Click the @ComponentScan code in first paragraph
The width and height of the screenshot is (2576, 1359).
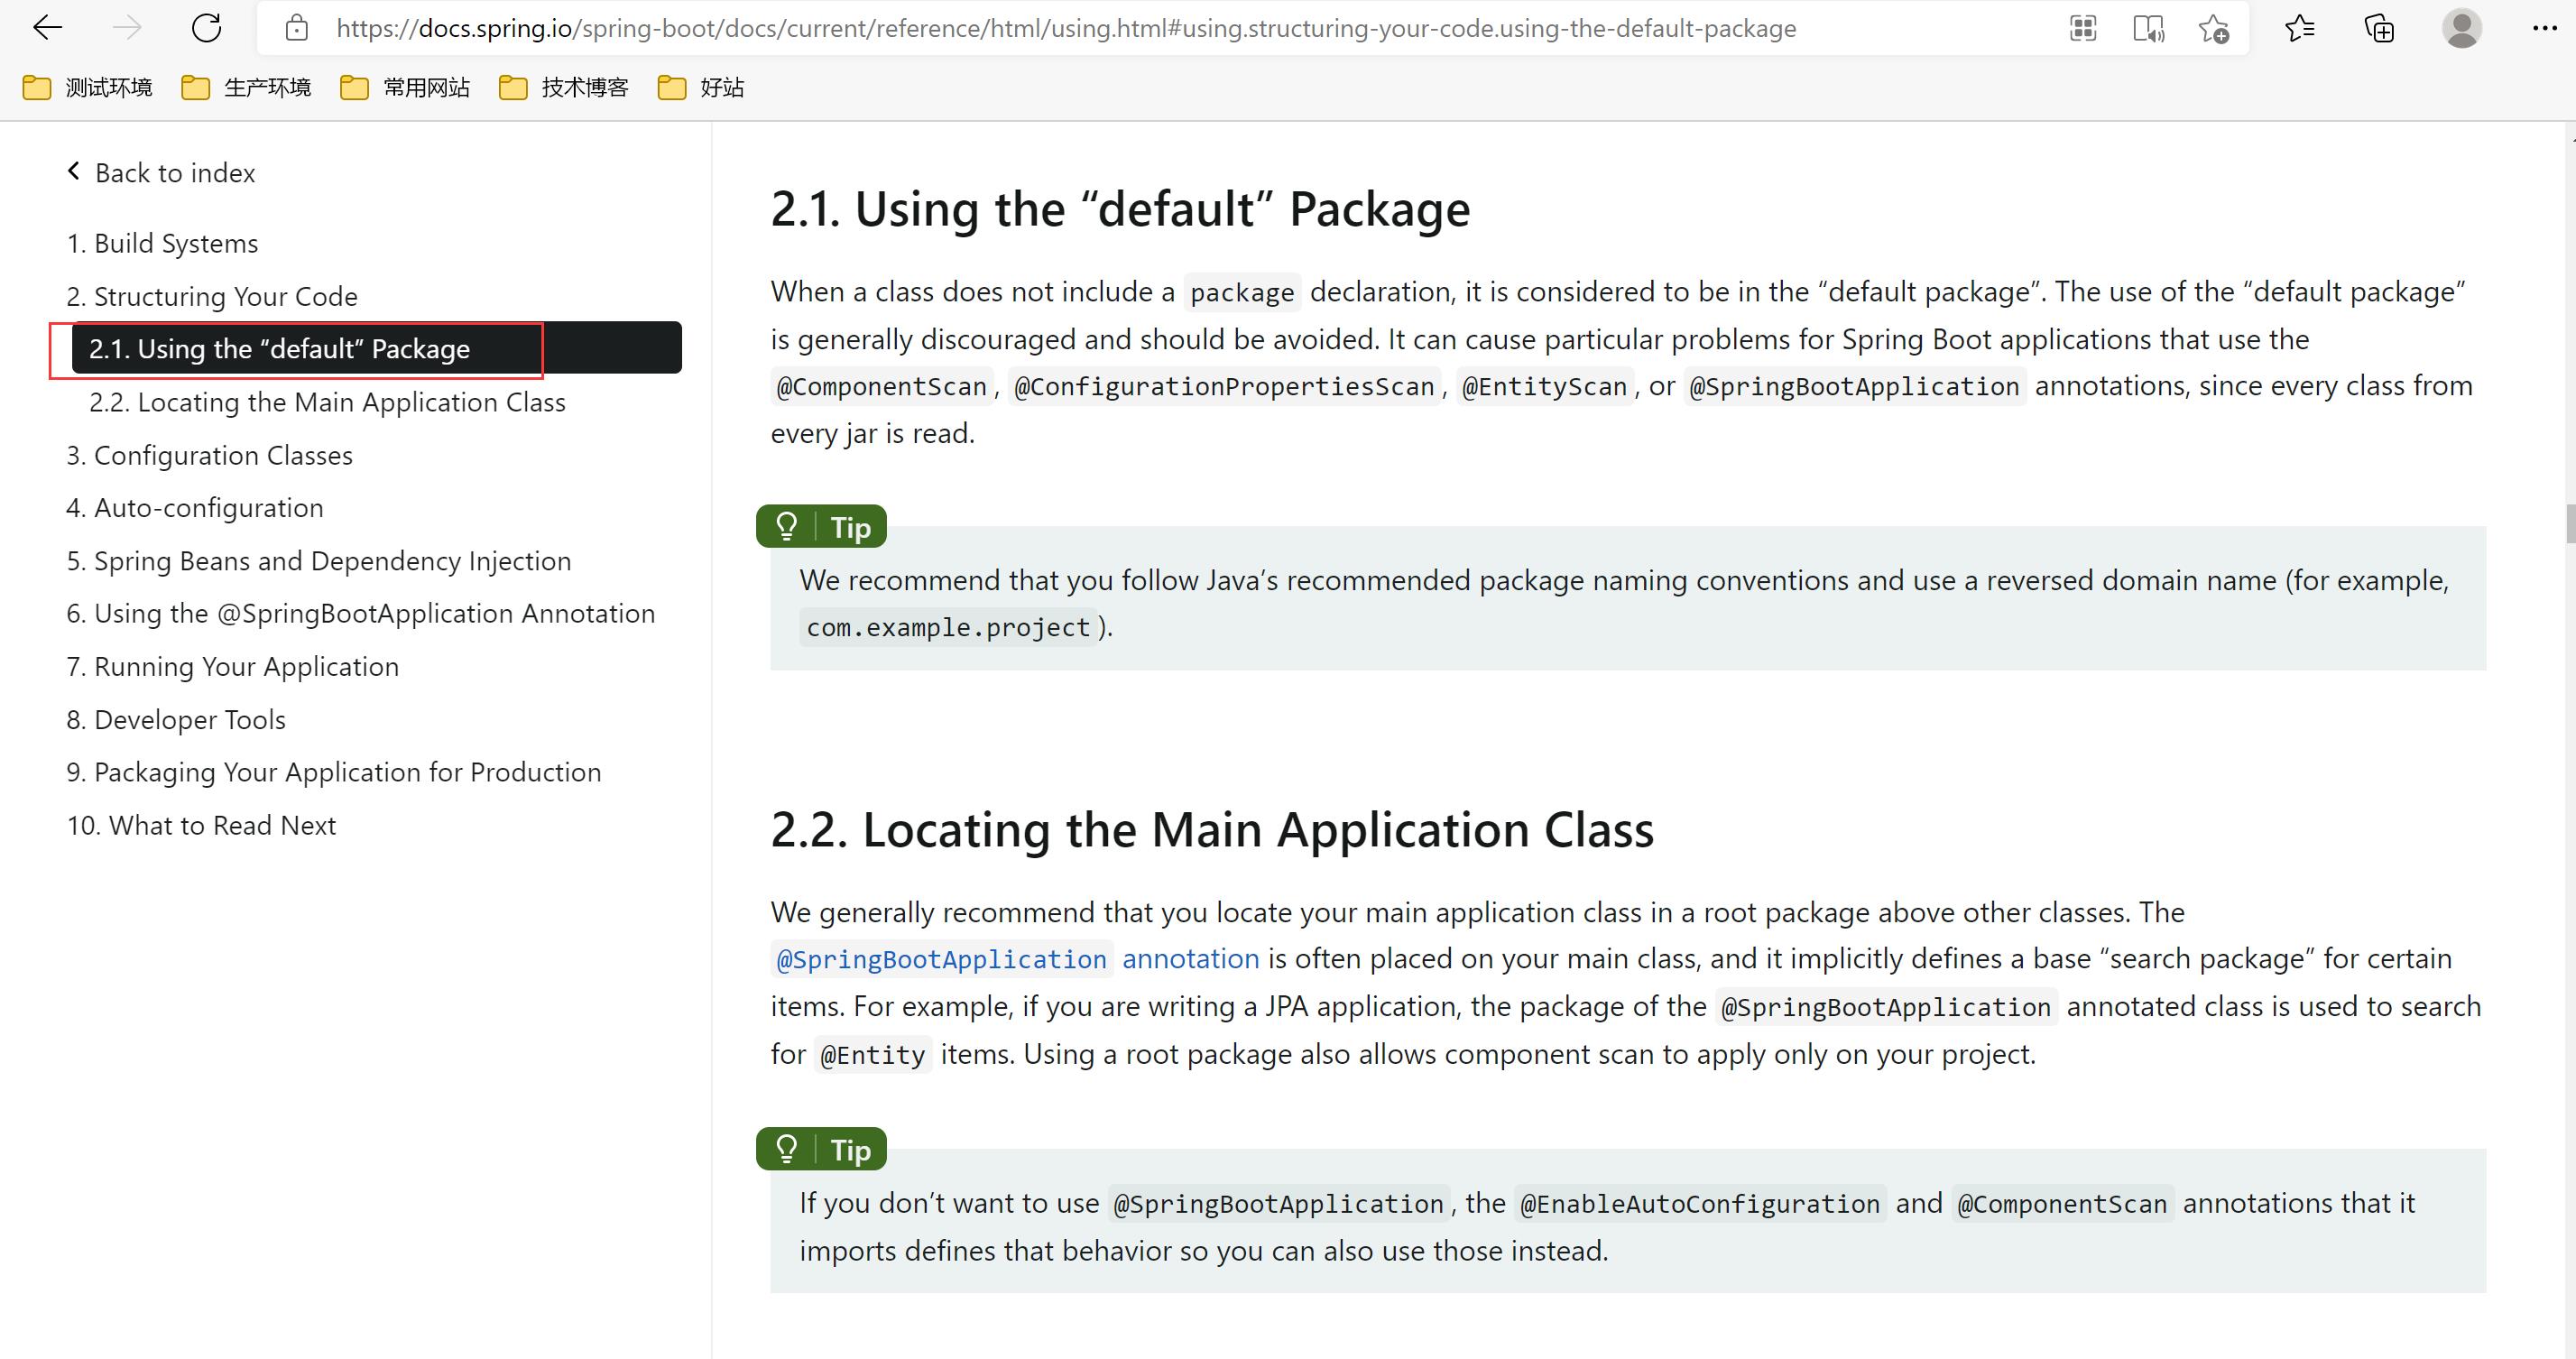click(x=882, y=387)
